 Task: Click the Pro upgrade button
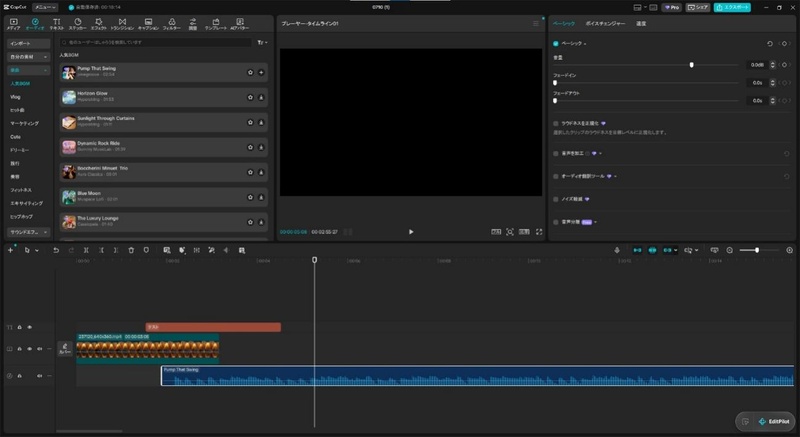[672, 8]
